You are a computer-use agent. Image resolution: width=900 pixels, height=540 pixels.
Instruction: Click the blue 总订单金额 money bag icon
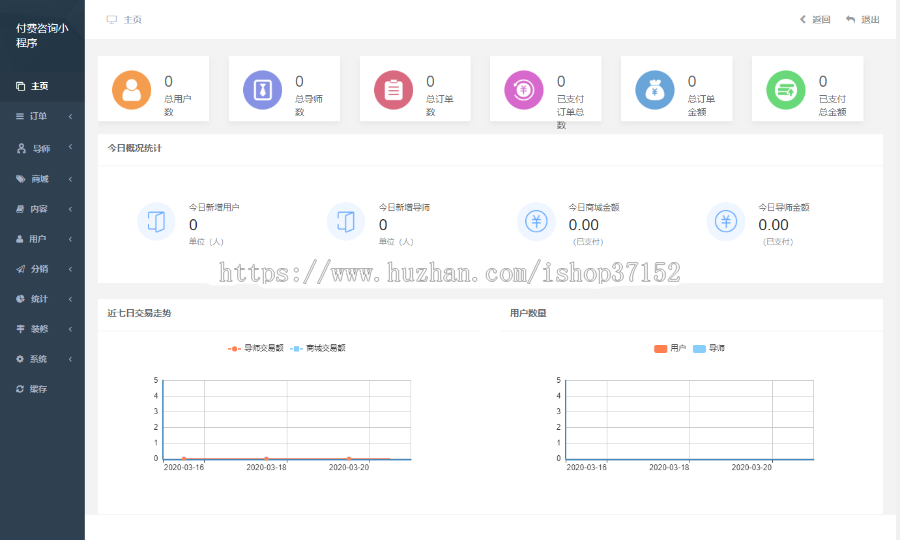(x=654, y=90)
